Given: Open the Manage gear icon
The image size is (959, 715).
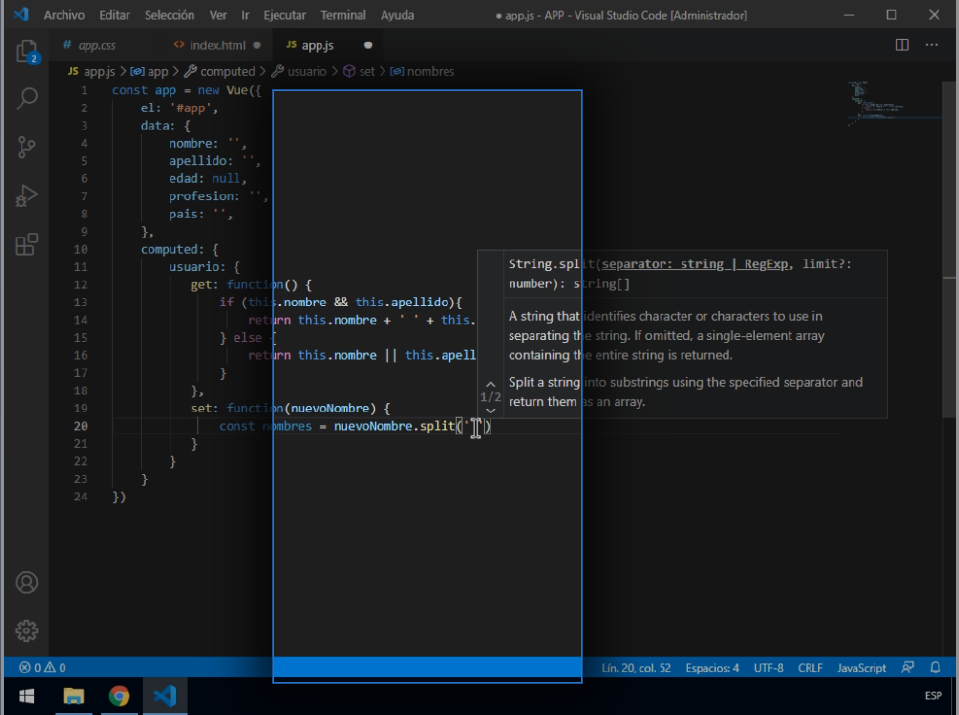Looking at the screenshot, I should click(27, 631).
